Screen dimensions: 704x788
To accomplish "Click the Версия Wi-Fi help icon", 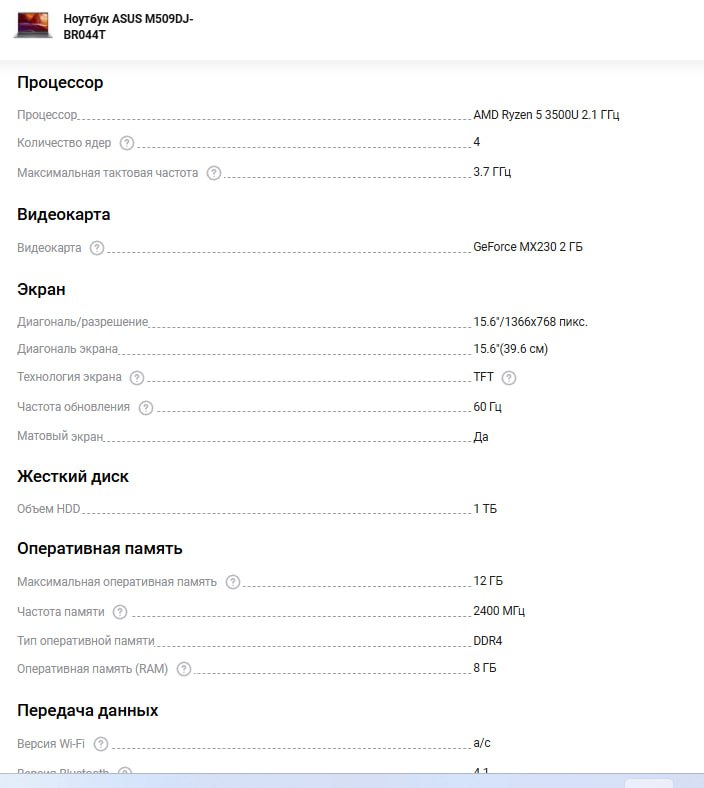I will 101,744.
